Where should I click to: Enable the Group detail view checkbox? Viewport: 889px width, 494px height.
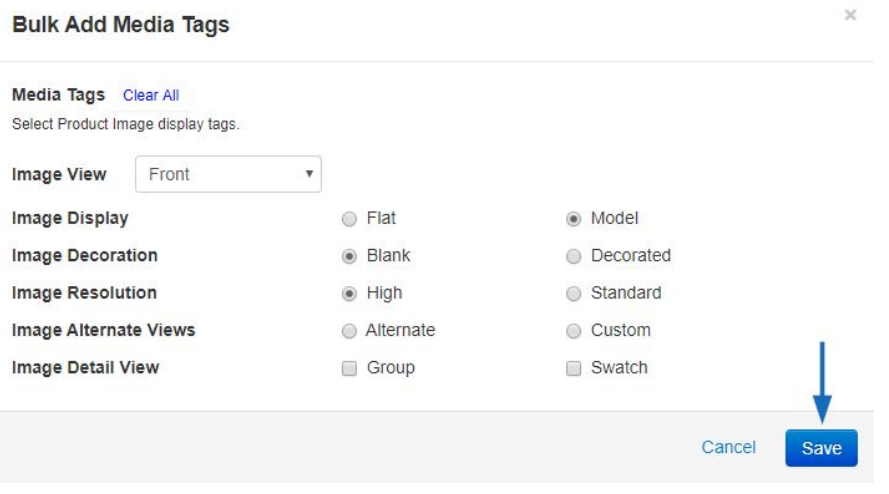[349, 368]
